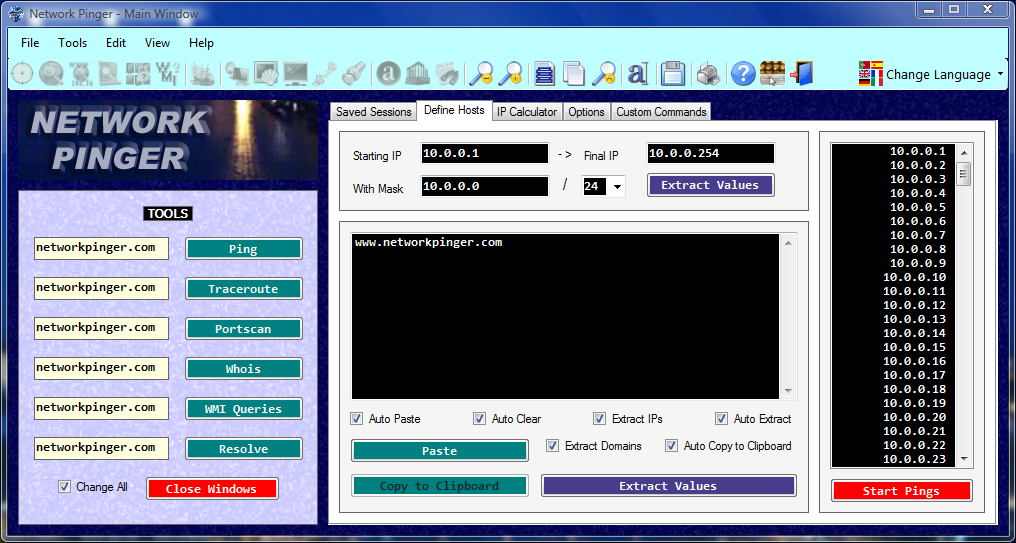Open the Edit menu

pyautogui.click(x=116, y=43)
